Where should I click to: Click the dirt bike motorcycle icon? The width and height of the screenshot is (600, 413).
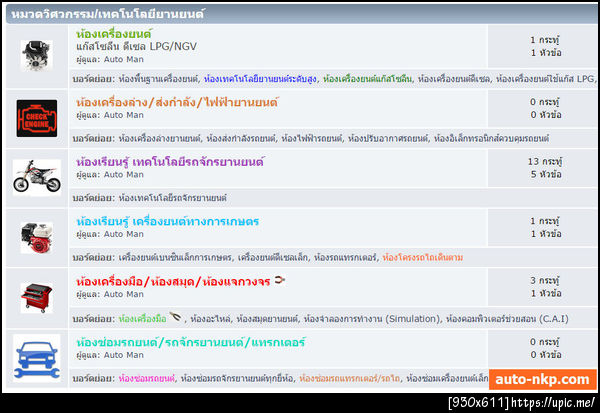point(37,178)
